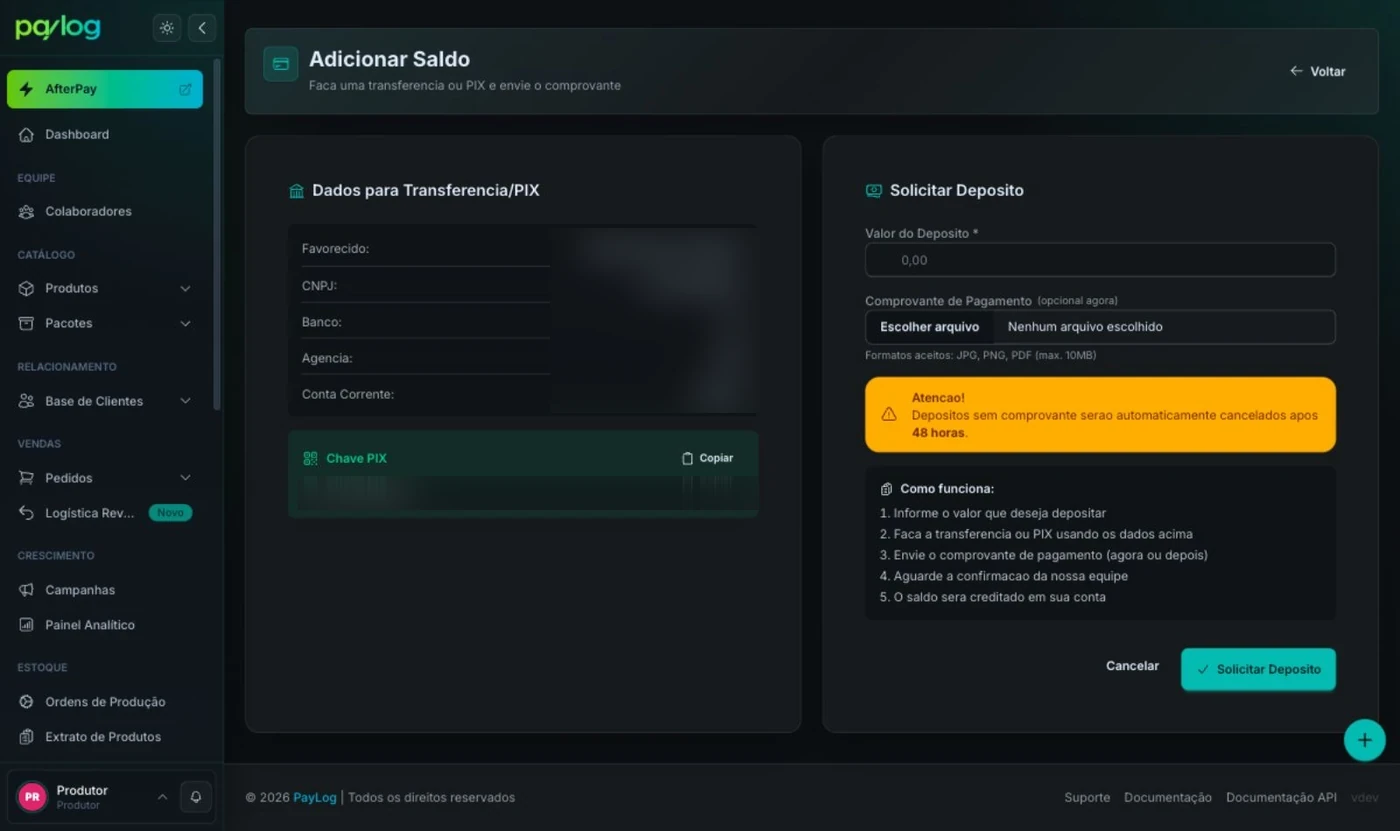Click the Pacotes archive icon
1400x831 pixels.
coord(26,323)
